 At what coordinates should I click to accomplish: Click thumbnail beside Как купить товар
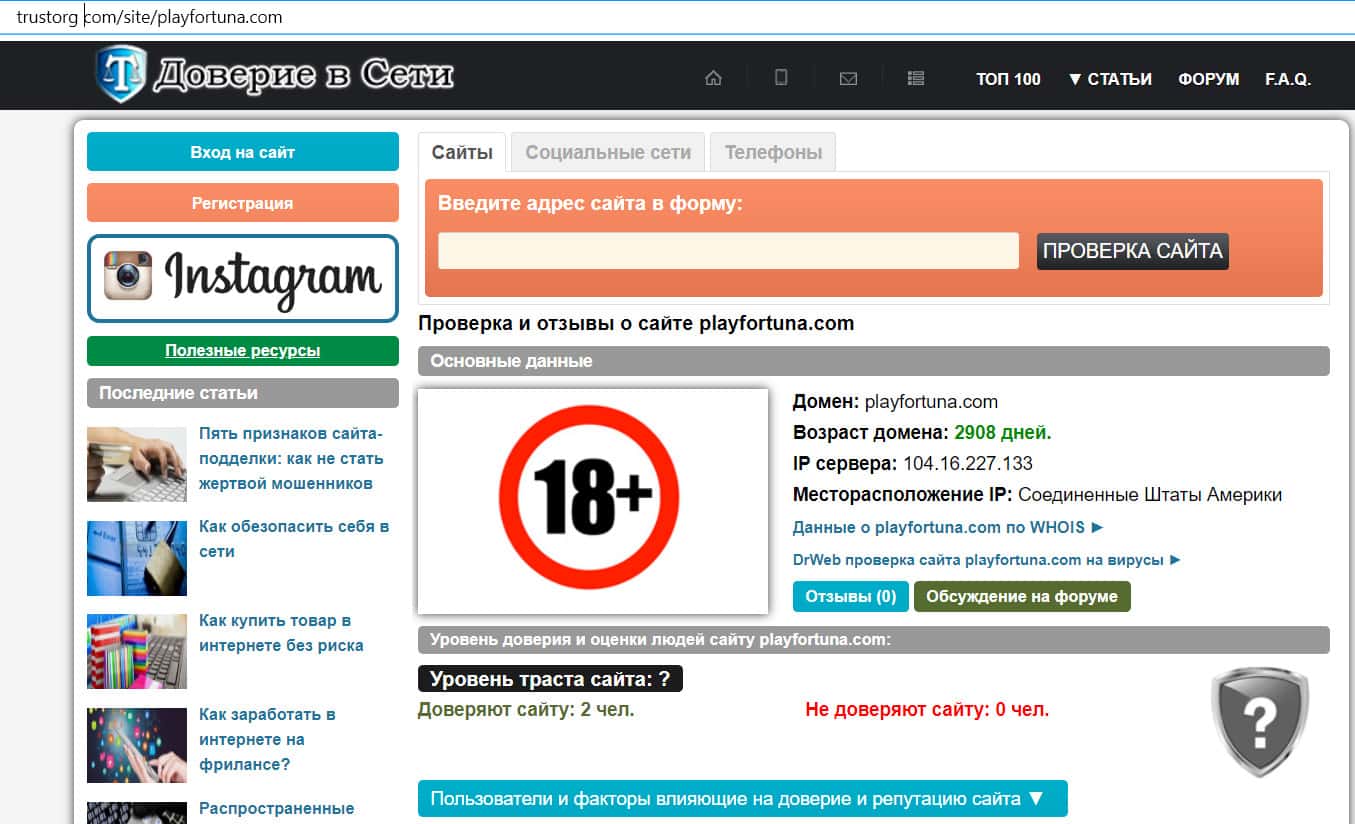pos(137,651)
